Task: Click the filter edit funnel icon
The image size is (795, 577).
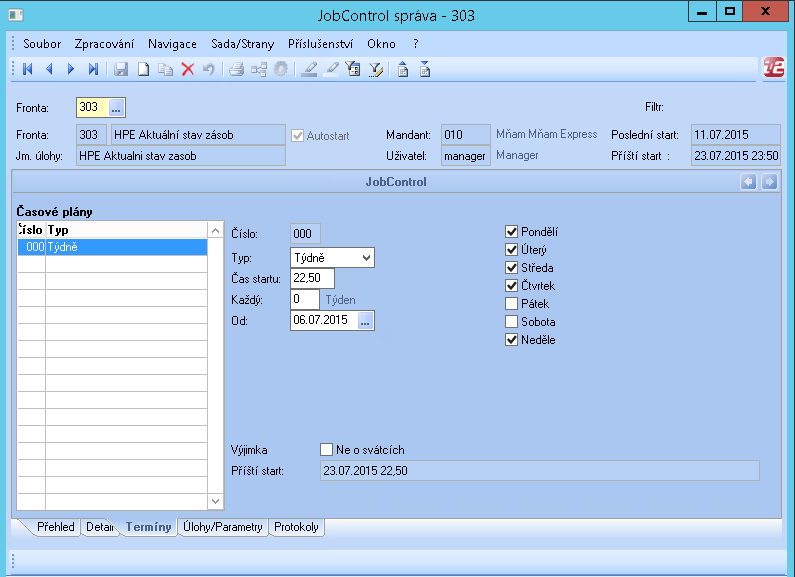Action: tap(376, 69)
